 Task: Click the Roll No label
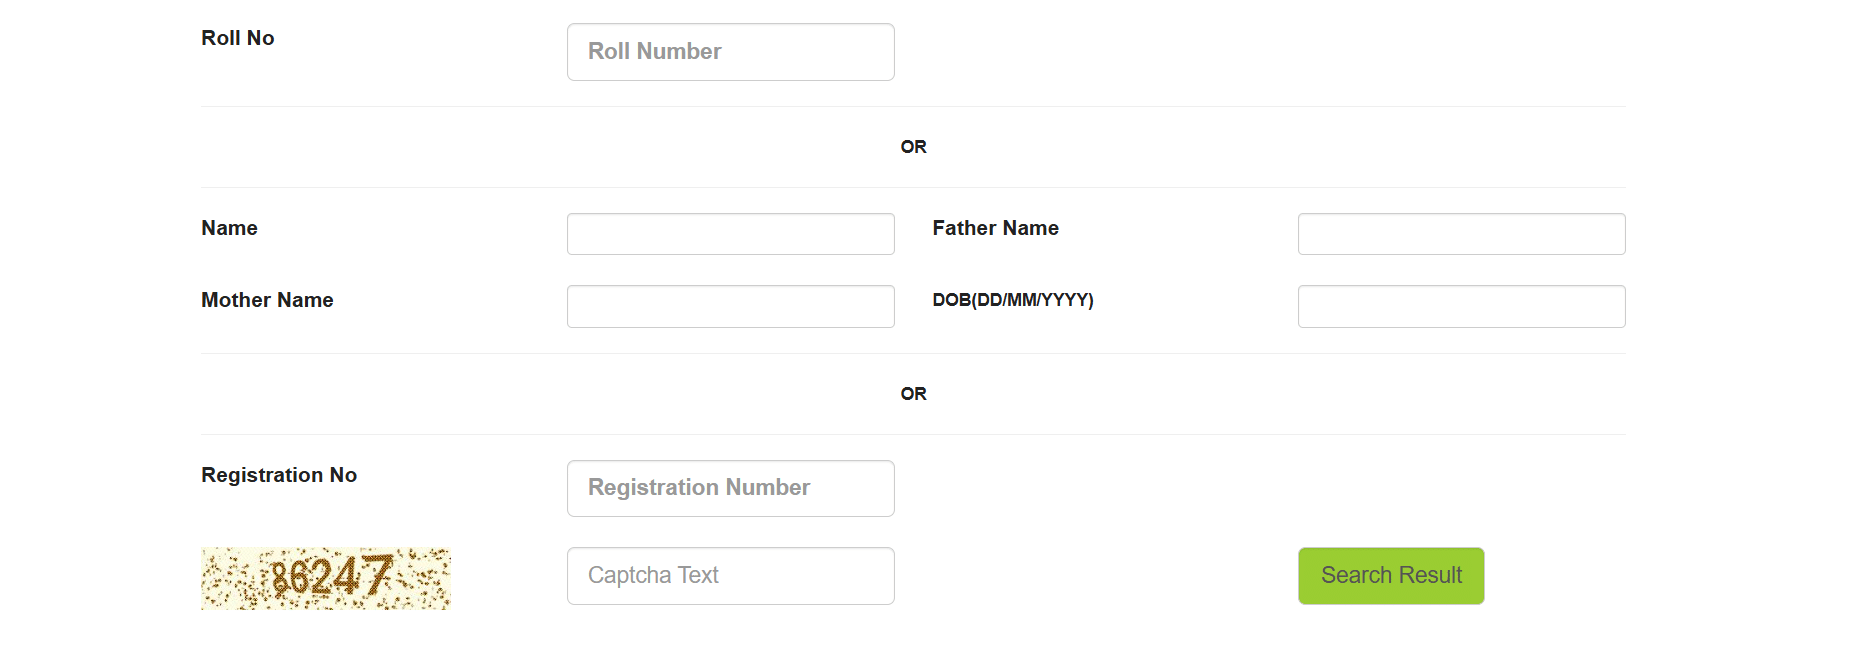click(238, 38)
